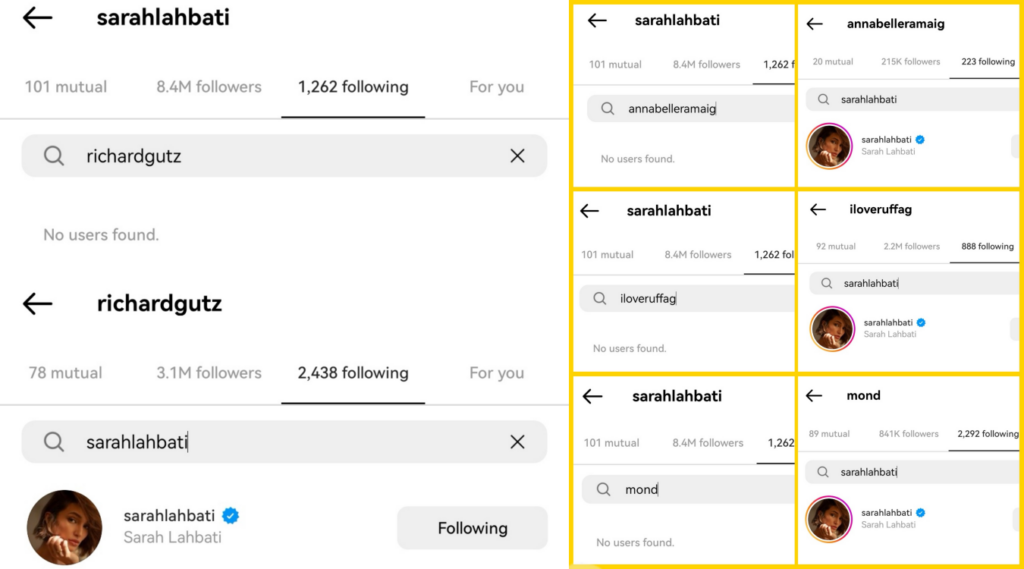Go back from top-left sarahlahbati header
This screenshot has width=1024, height=569.
click(x=37, y=18)
